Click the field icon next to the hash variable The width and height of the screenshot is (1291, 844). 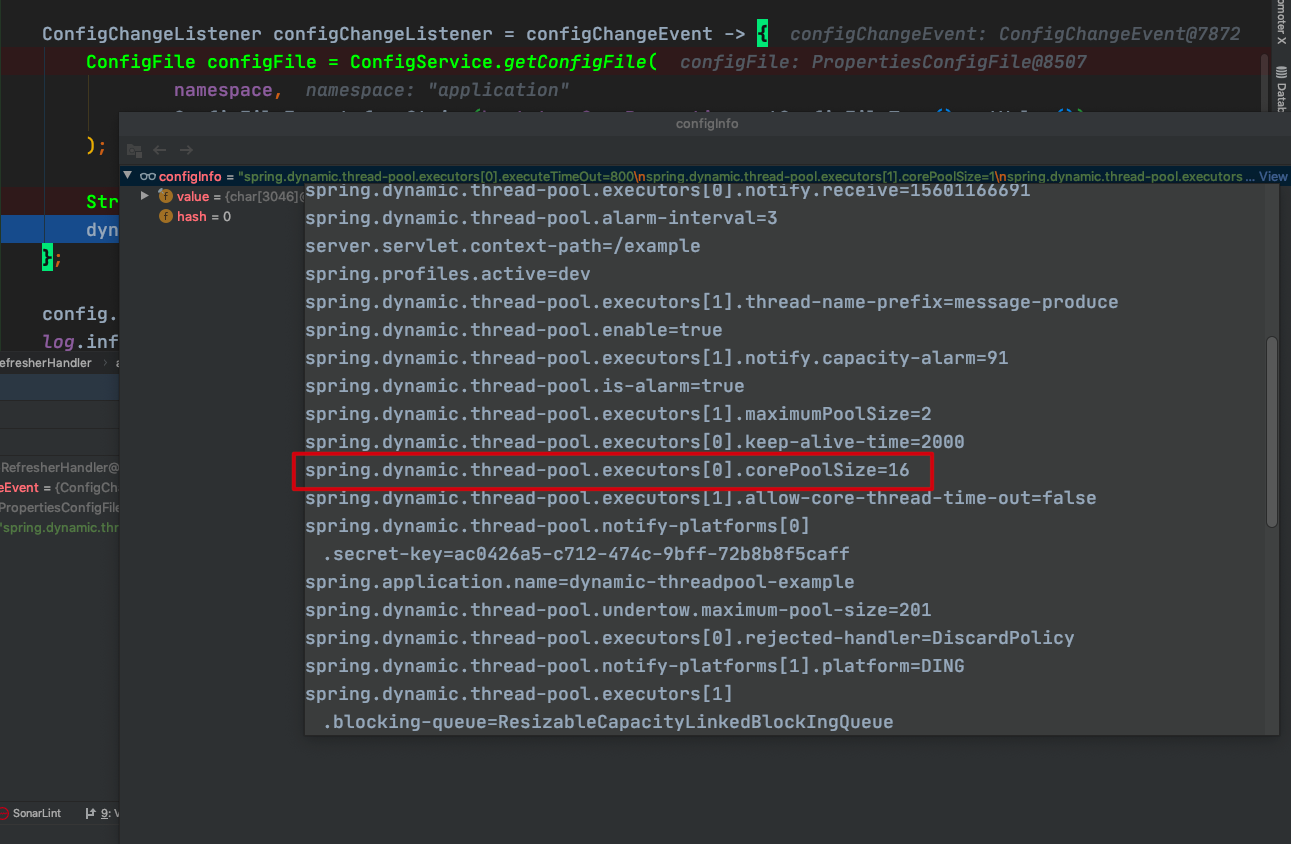click(x=166, y=216)
